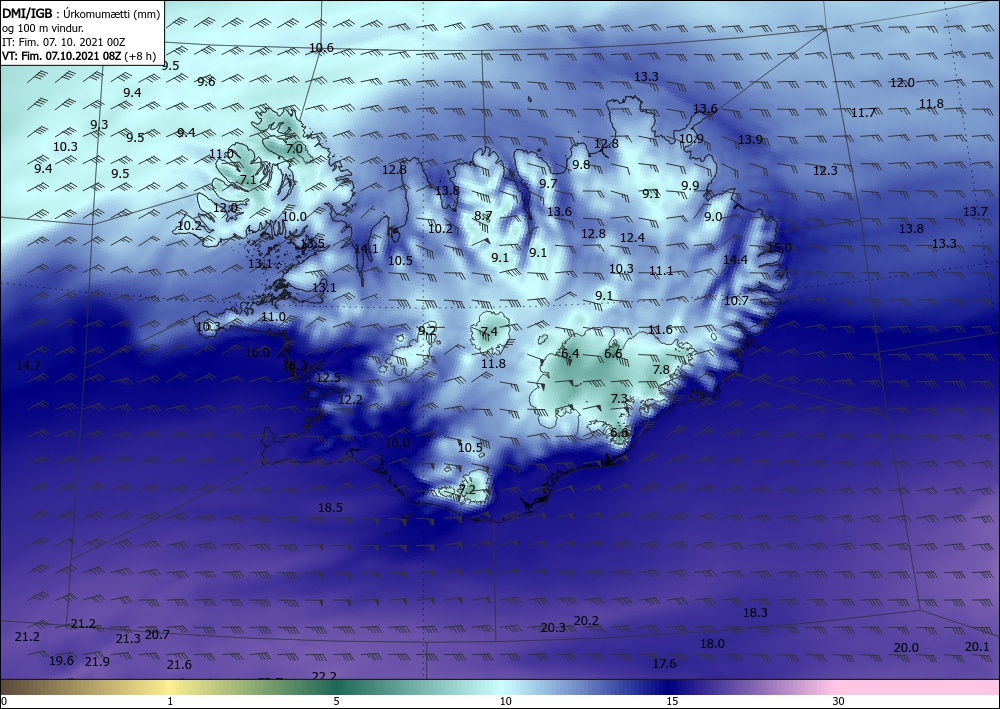Select the initial time line "IT: Fim. 07. 10. 2021 00Z"
Viewport: 1000px width, 709px height.
click(64, 42)
